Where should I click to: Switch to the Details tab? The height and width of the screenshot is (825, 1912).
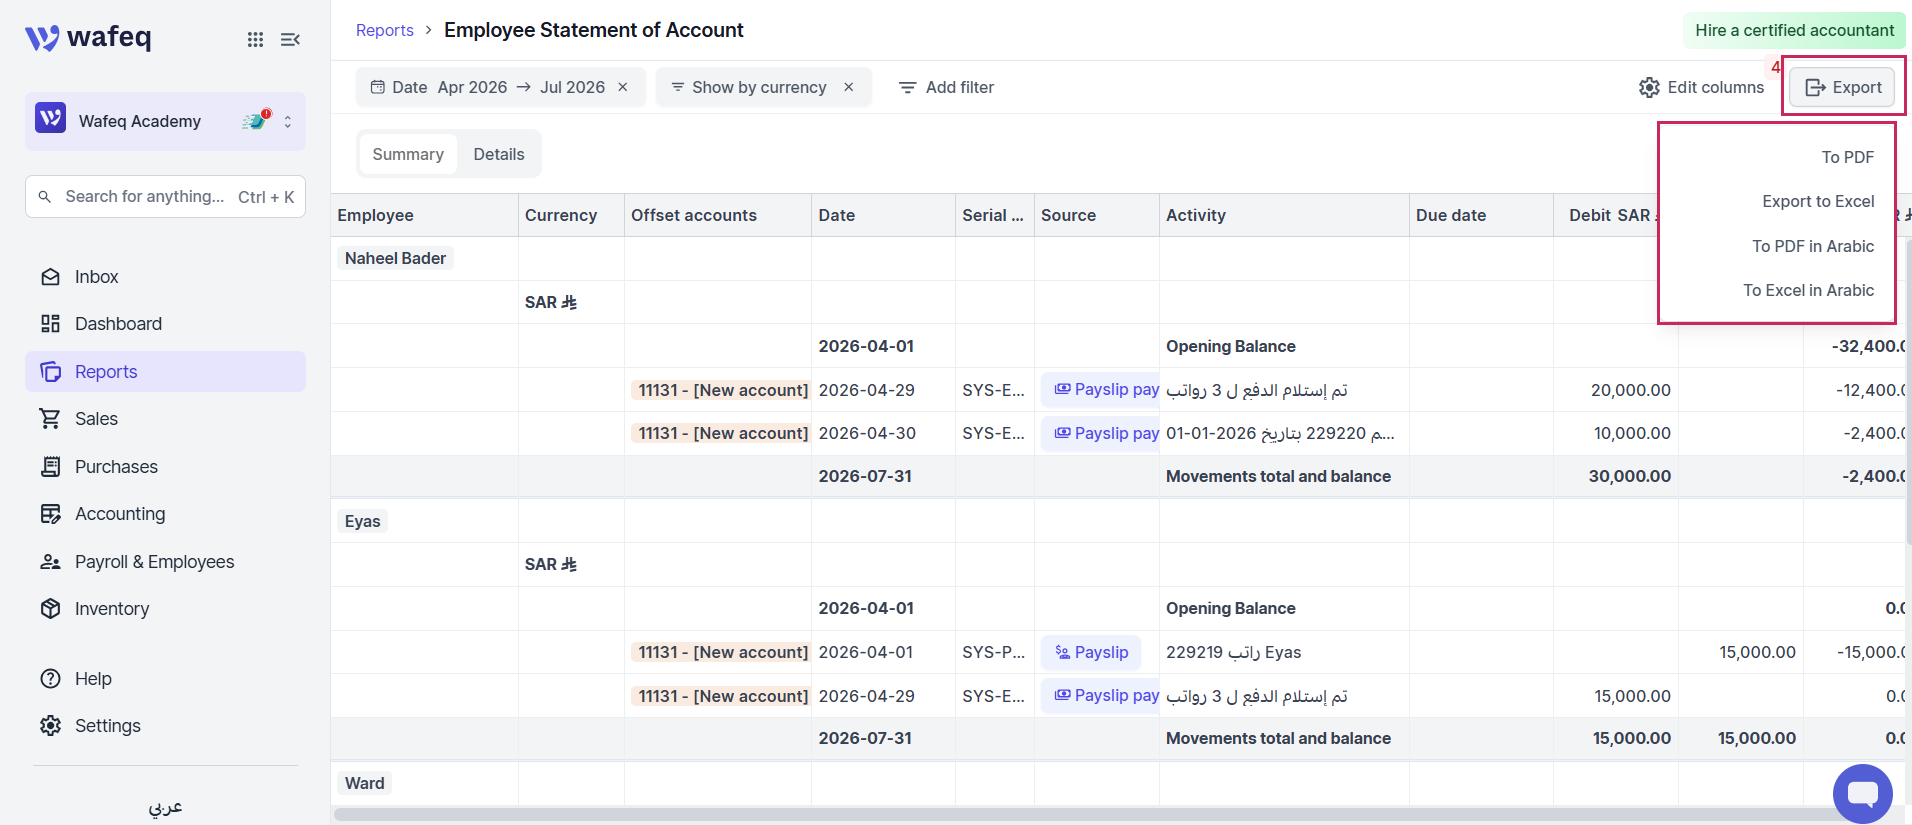coord(499,154)
